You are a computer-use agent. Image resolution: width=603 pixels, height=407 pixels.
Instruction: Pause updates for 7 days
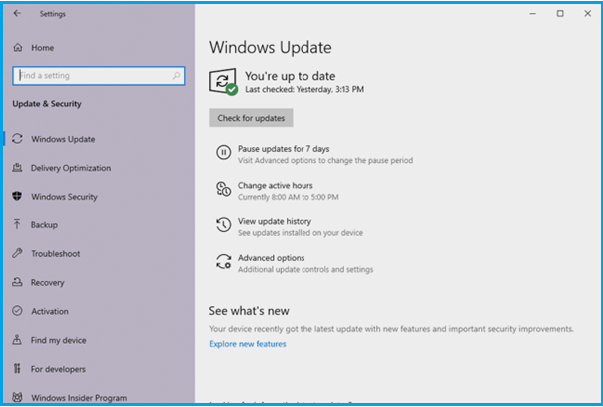tap(283, 149)
